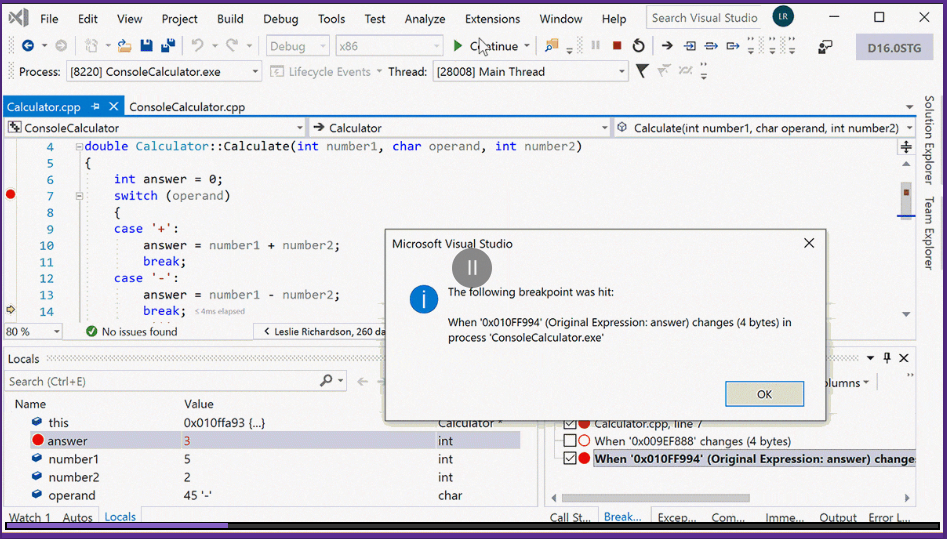Click the Open File folder icon
This screenshot has height=539, width=947.
click(124, 46)
